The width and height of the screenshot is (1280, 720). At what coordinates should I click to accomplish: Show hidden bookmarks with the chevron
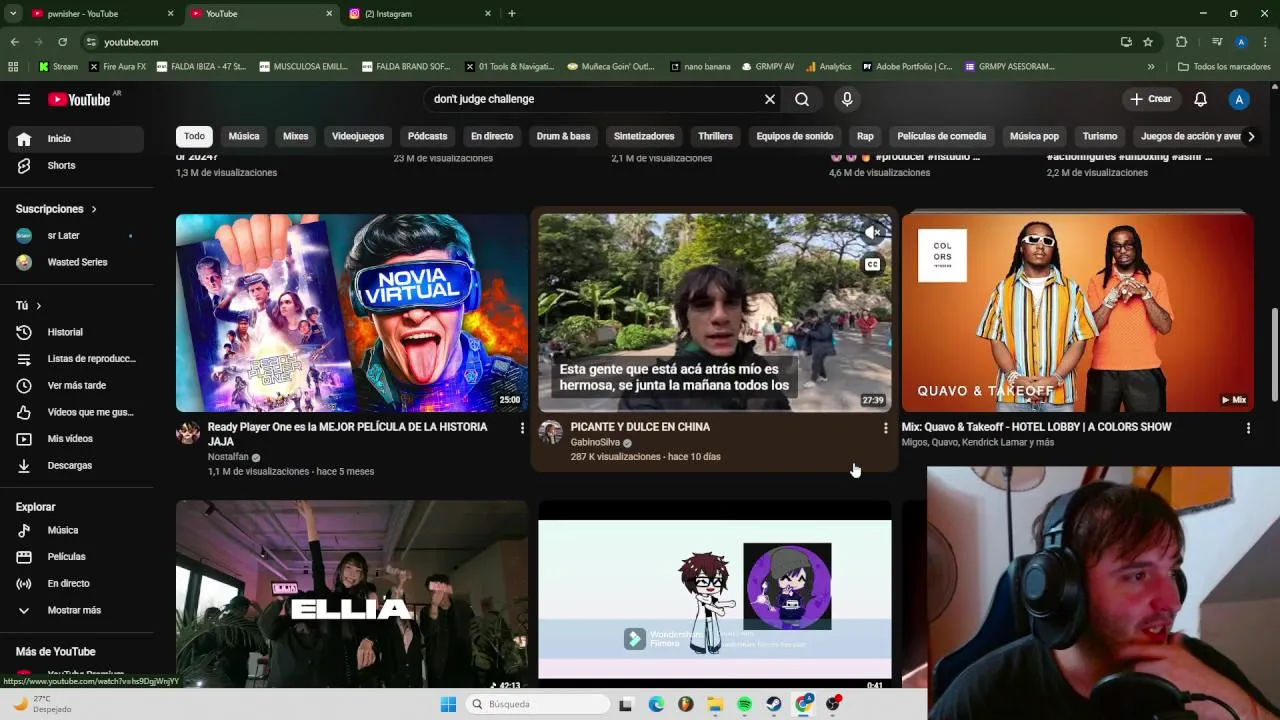point(1151,67)
